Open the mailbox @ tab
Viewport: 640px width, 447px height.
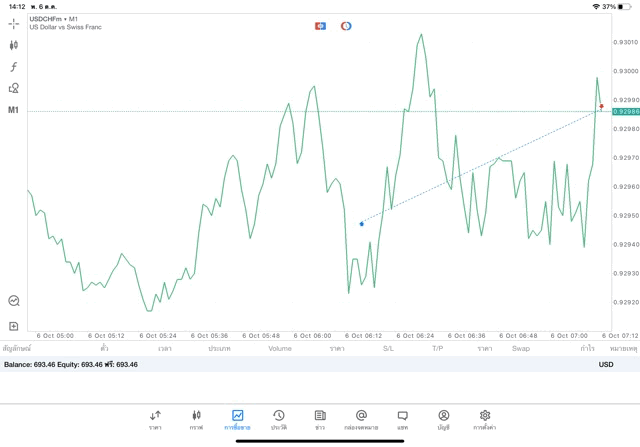pyautogui.click(x=361, y=419)
